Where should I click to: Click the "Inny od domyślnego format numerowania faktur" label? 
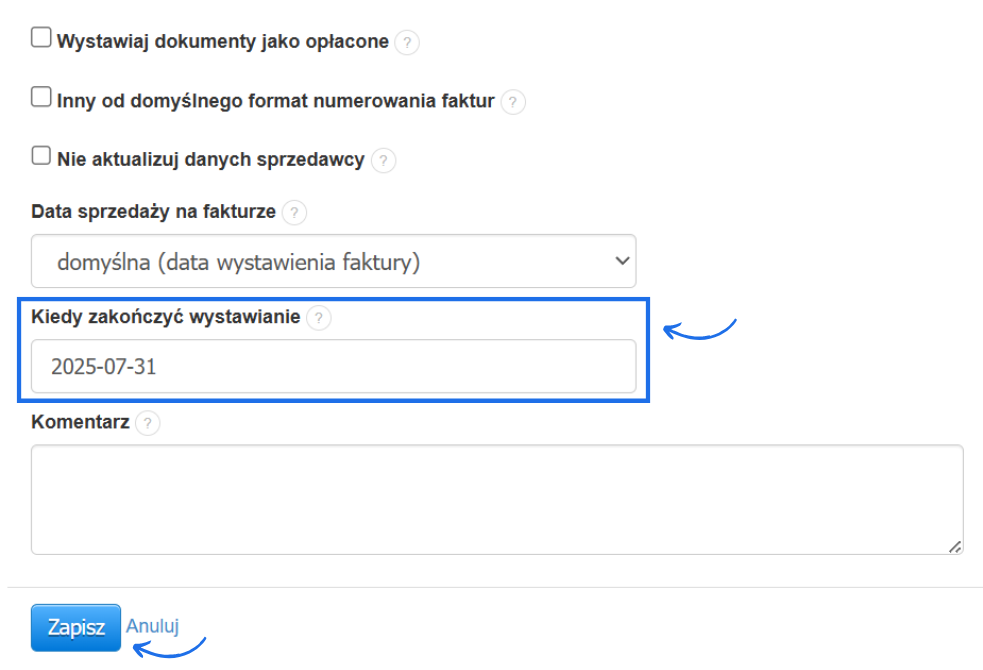tap(276, 101)
